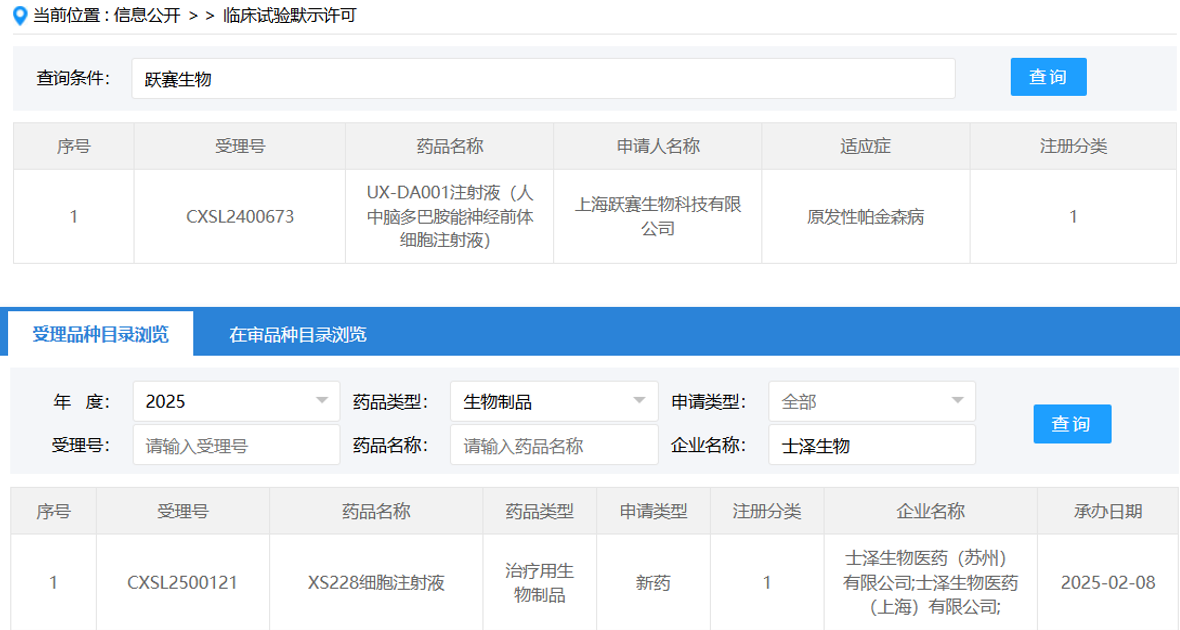1180x630 pixels.
Task: Focus the 查询条件 search field
Action: click(x=543, y=79)
